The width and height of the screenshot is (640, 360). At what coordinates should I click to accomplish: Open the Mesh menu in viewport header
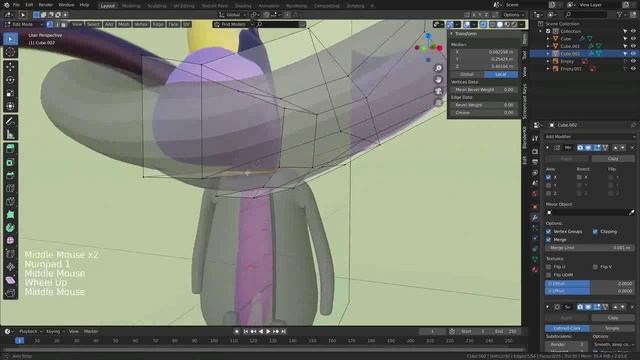pos(124,24)
